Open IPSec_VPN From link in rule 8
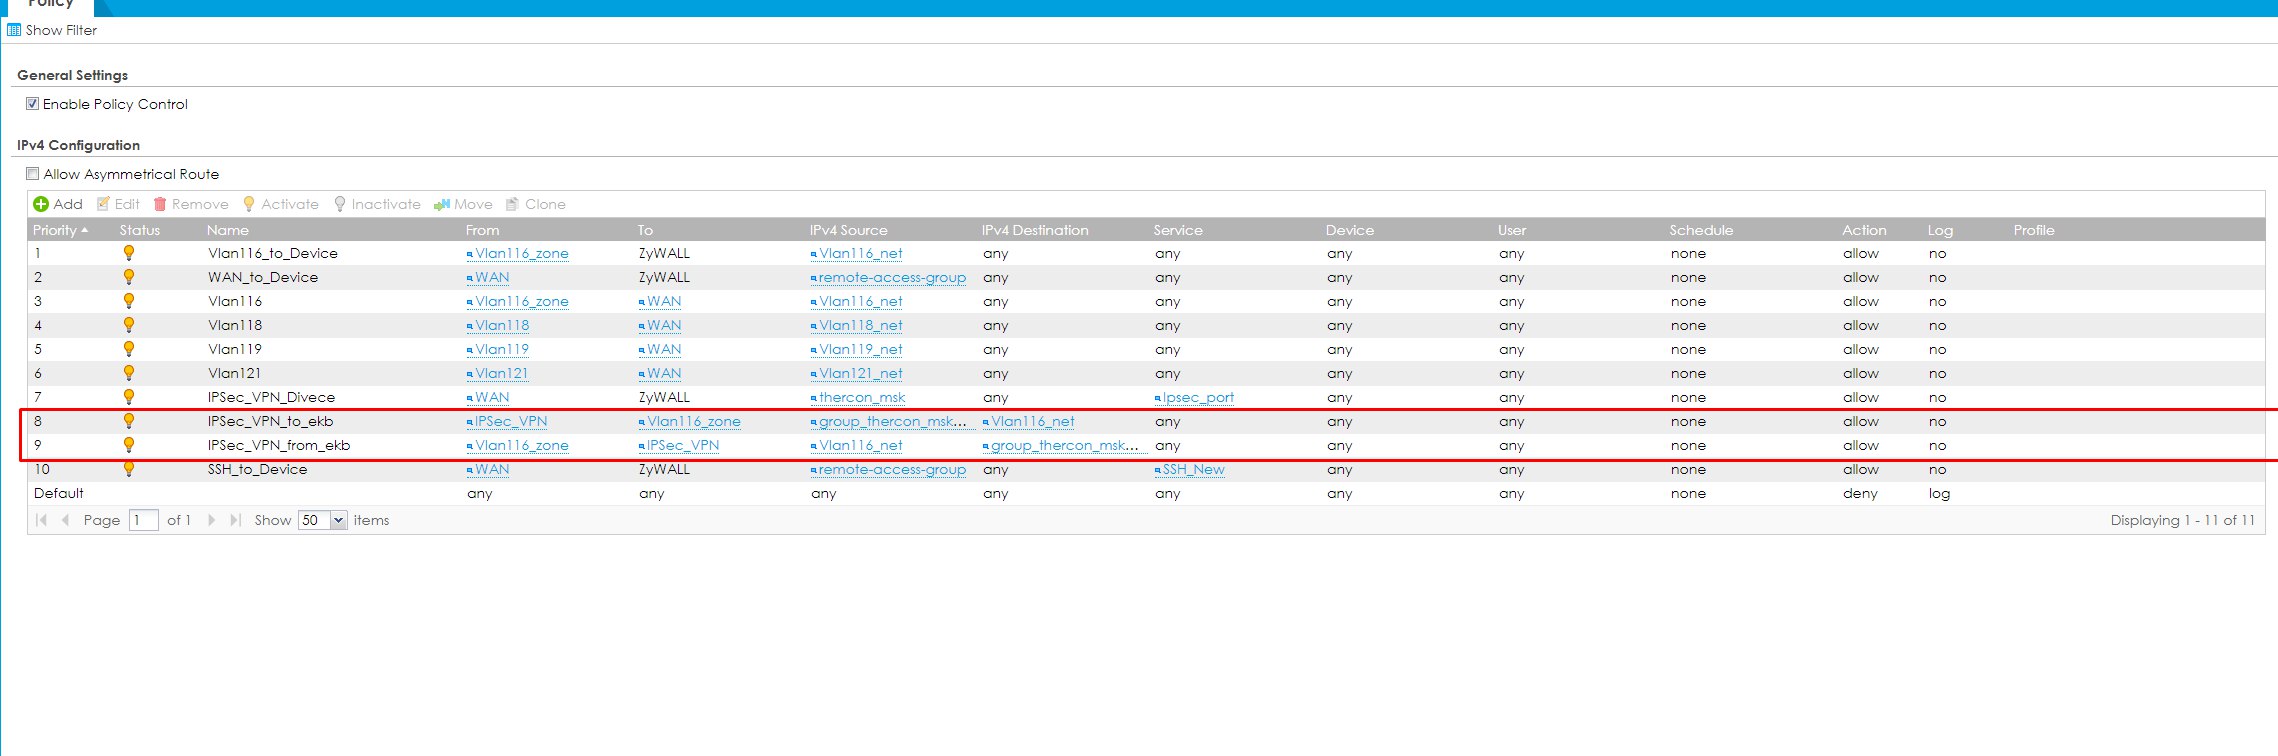The width and height of the screenshot is (2278, 756). coord(511,422)
